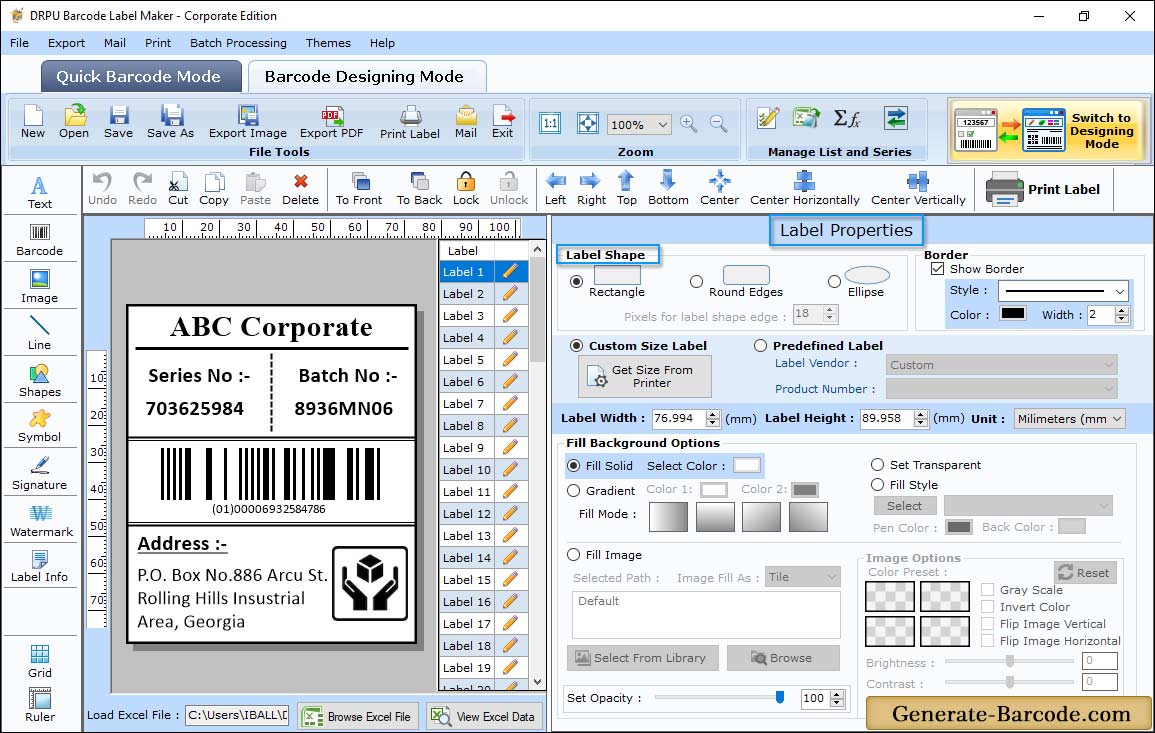Click Print Label in File Tools
The width and height of the screenshot is (1155, 733).
point(410,122)
